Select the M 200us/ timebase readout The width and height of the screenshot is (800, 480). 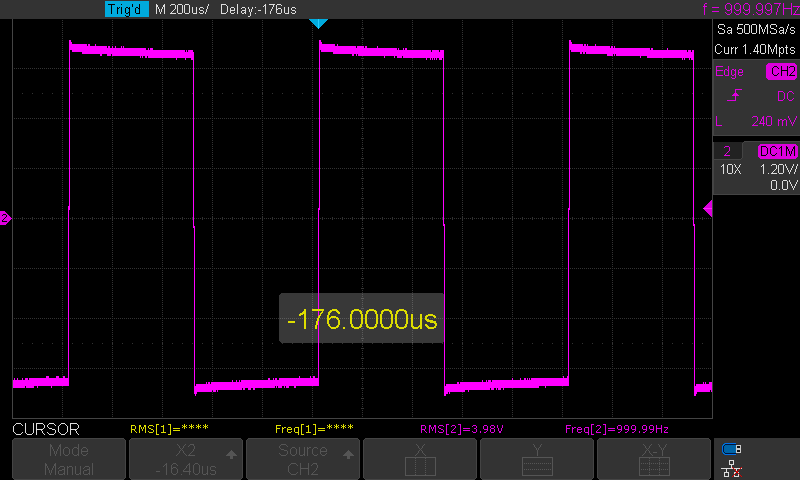pyautogui.click(x=182, y=9)
